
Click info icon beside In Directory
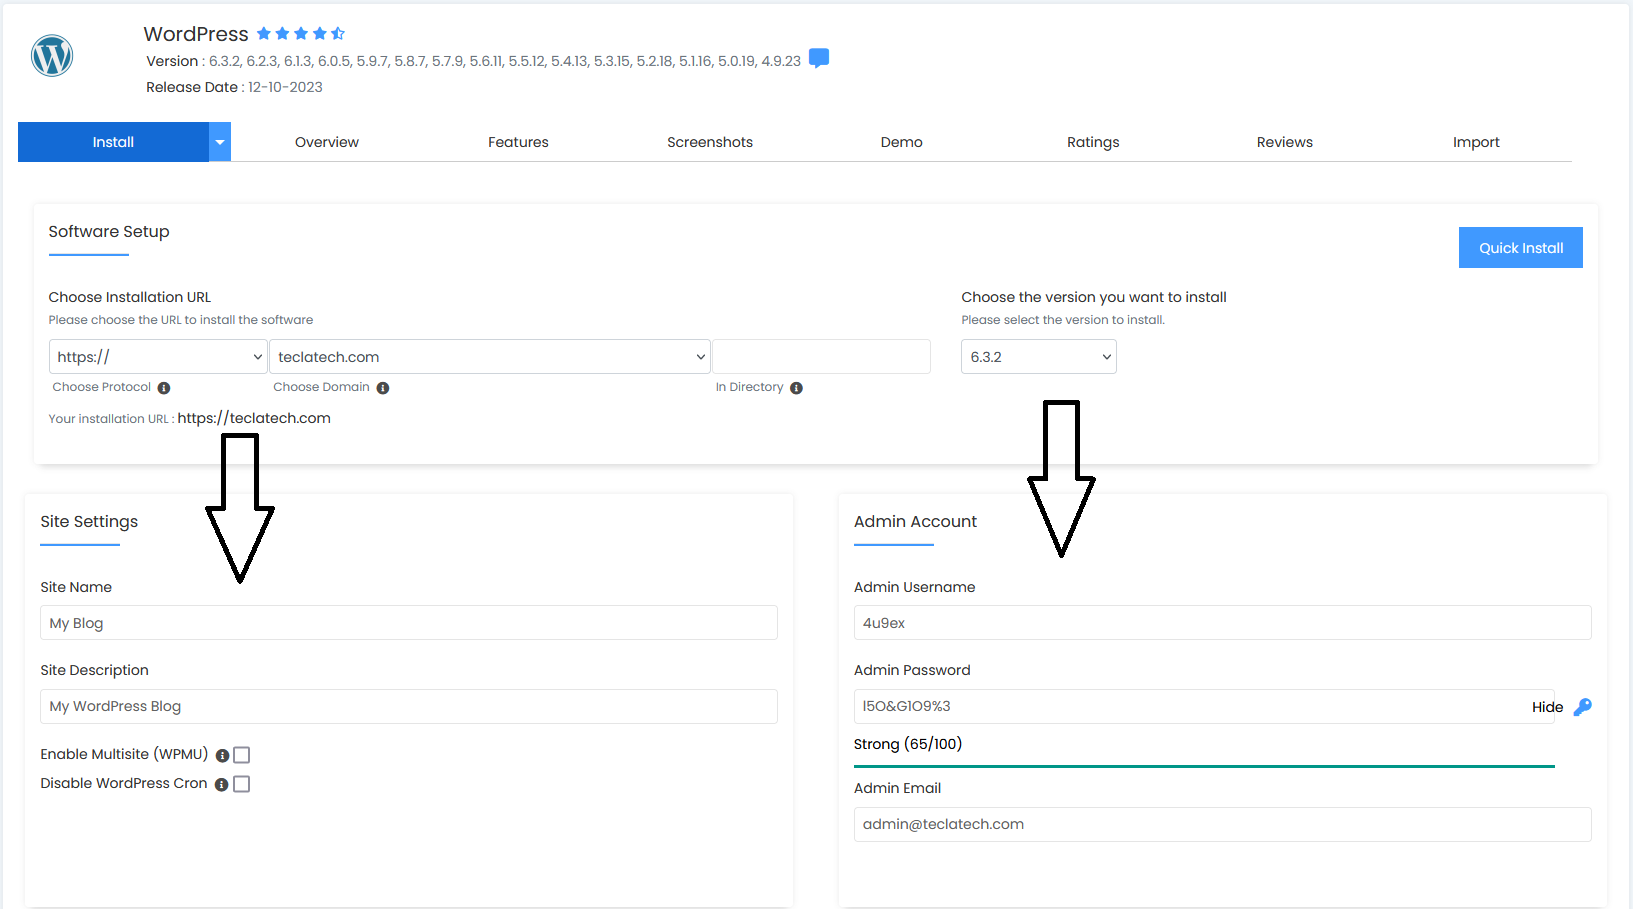pos(796,388)
